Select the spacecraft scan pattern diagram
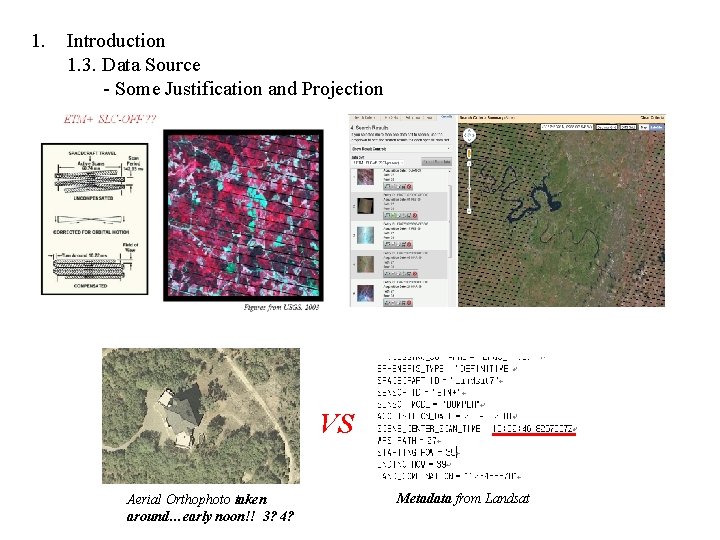The height and width of the screenshot is (540, 720). 95,219
